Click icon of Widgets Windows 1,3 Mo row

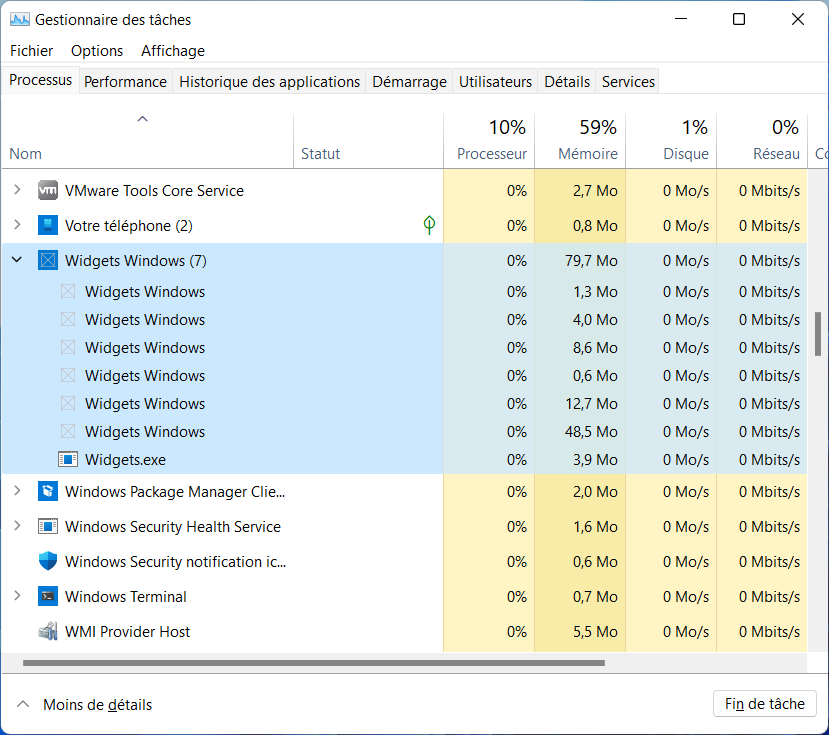tap(68, 291)
